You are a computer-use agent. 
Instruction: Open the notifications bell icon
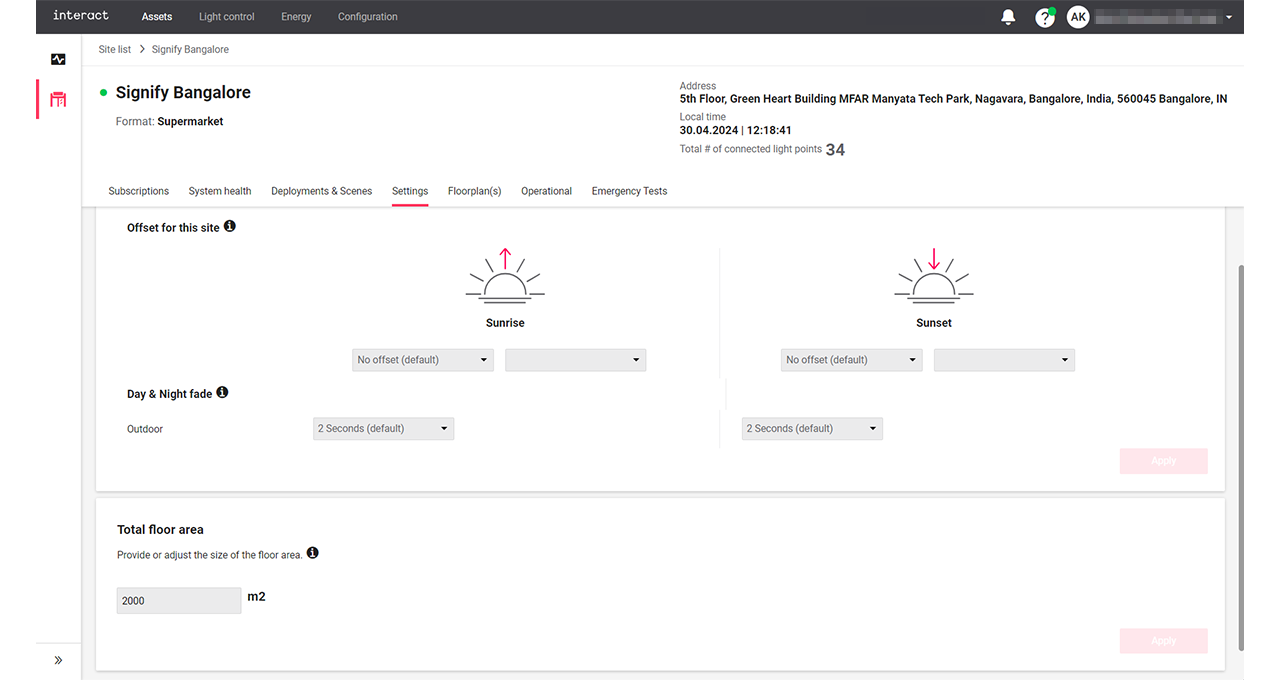pos(1008,17)
